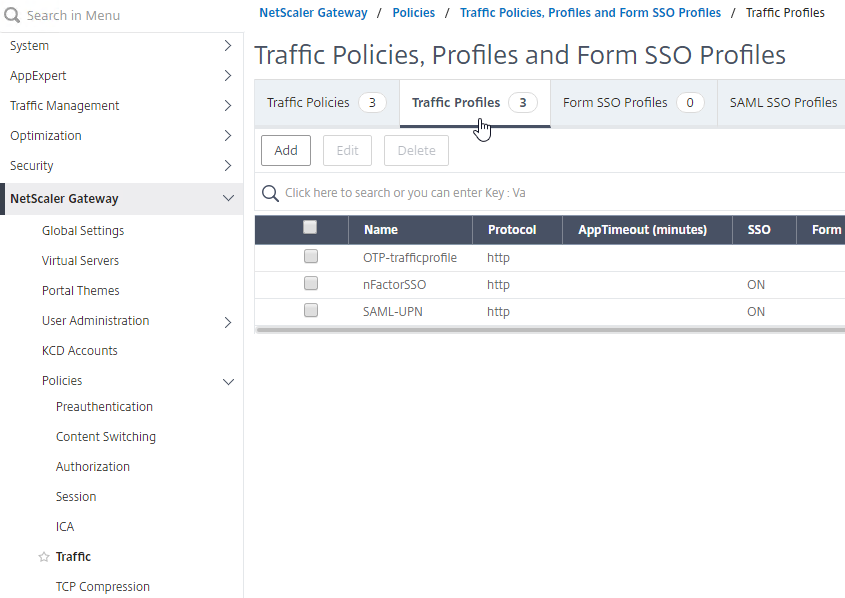Toggle the select-all header checkbox
Screen dimensions: 845x598
(310, 227)
